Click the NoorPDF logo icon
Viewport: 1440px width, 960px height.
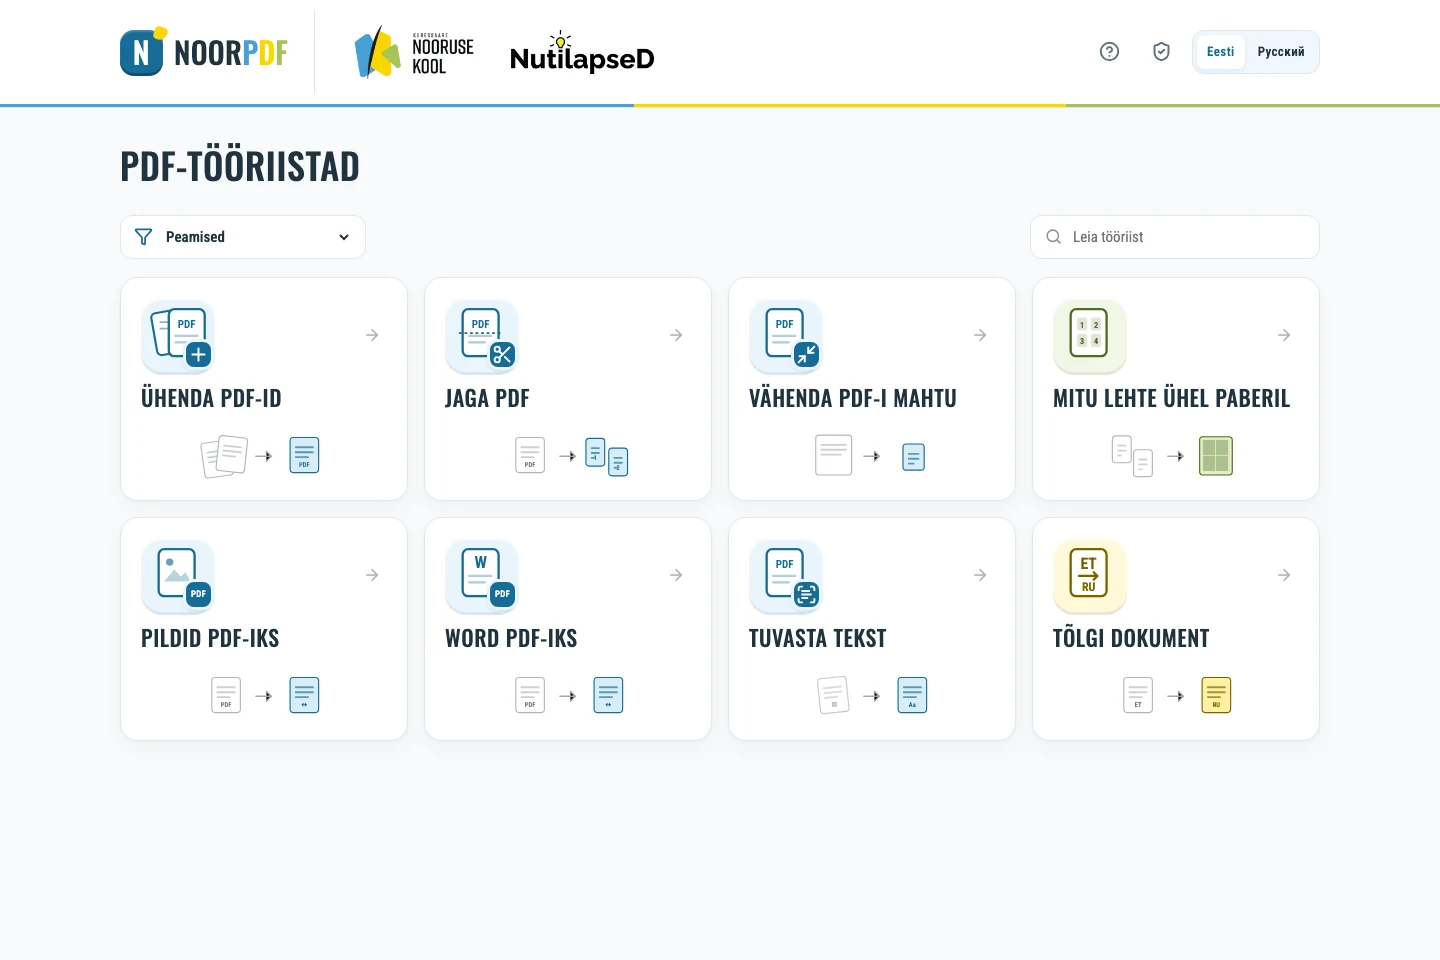143,52
